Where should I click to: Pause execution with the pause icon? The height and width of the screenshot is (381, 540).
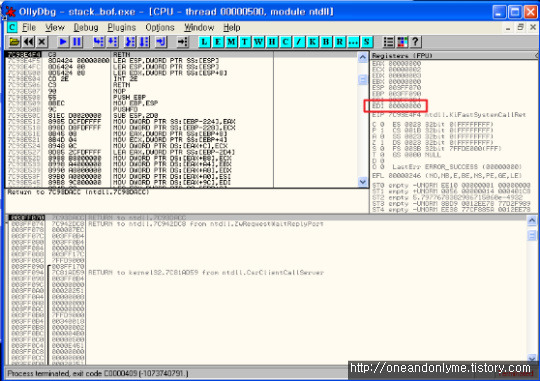pos(77,42)
